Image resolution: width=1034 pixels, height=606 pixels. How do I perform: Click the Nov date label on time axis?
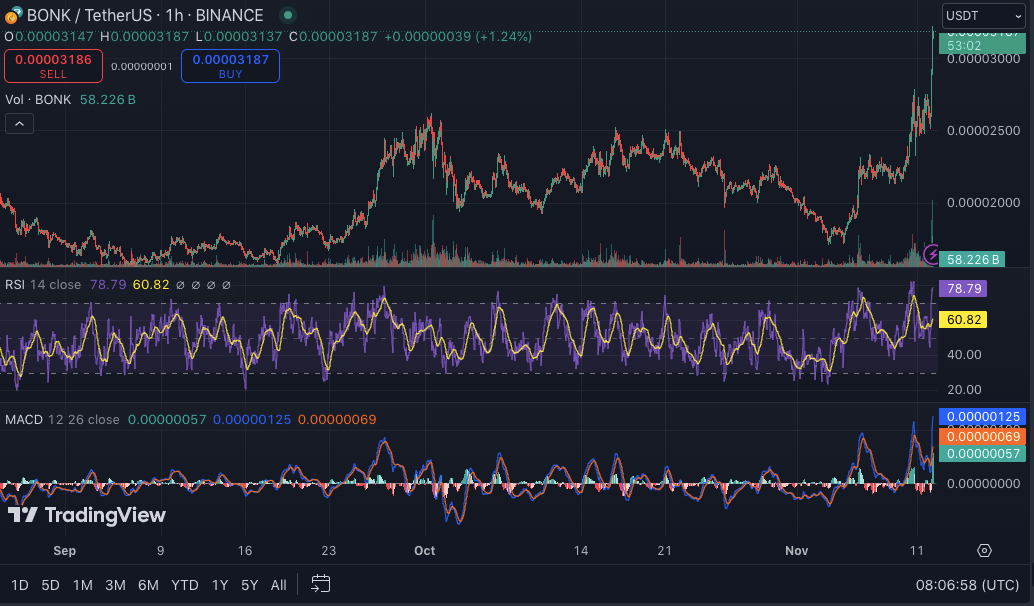(797, 551)
